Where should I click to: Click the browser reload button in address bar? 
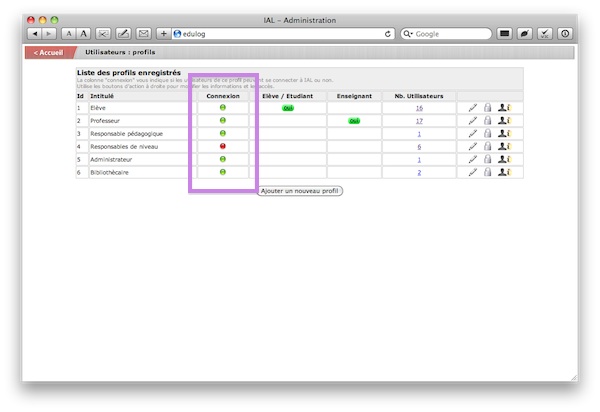click(x=388, y=34)
